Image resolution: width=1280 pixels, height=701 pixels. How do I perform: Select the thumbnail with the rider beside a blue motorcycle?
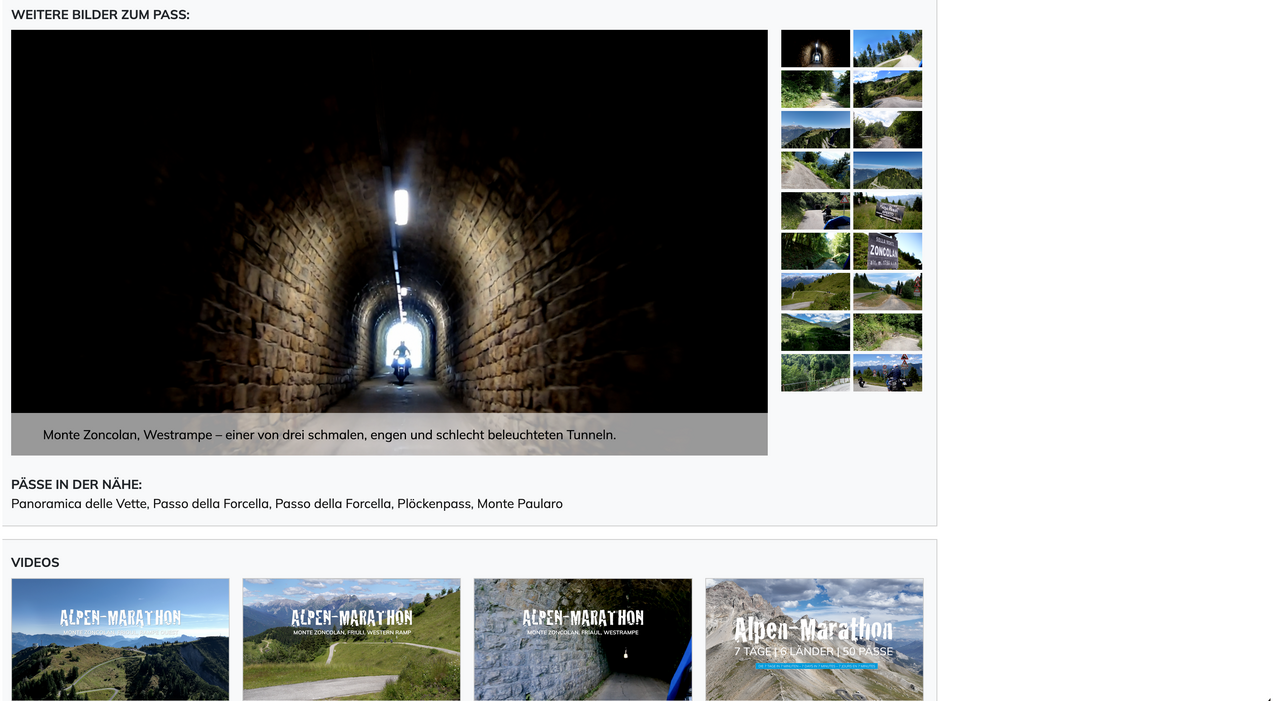tap(815, 211)
